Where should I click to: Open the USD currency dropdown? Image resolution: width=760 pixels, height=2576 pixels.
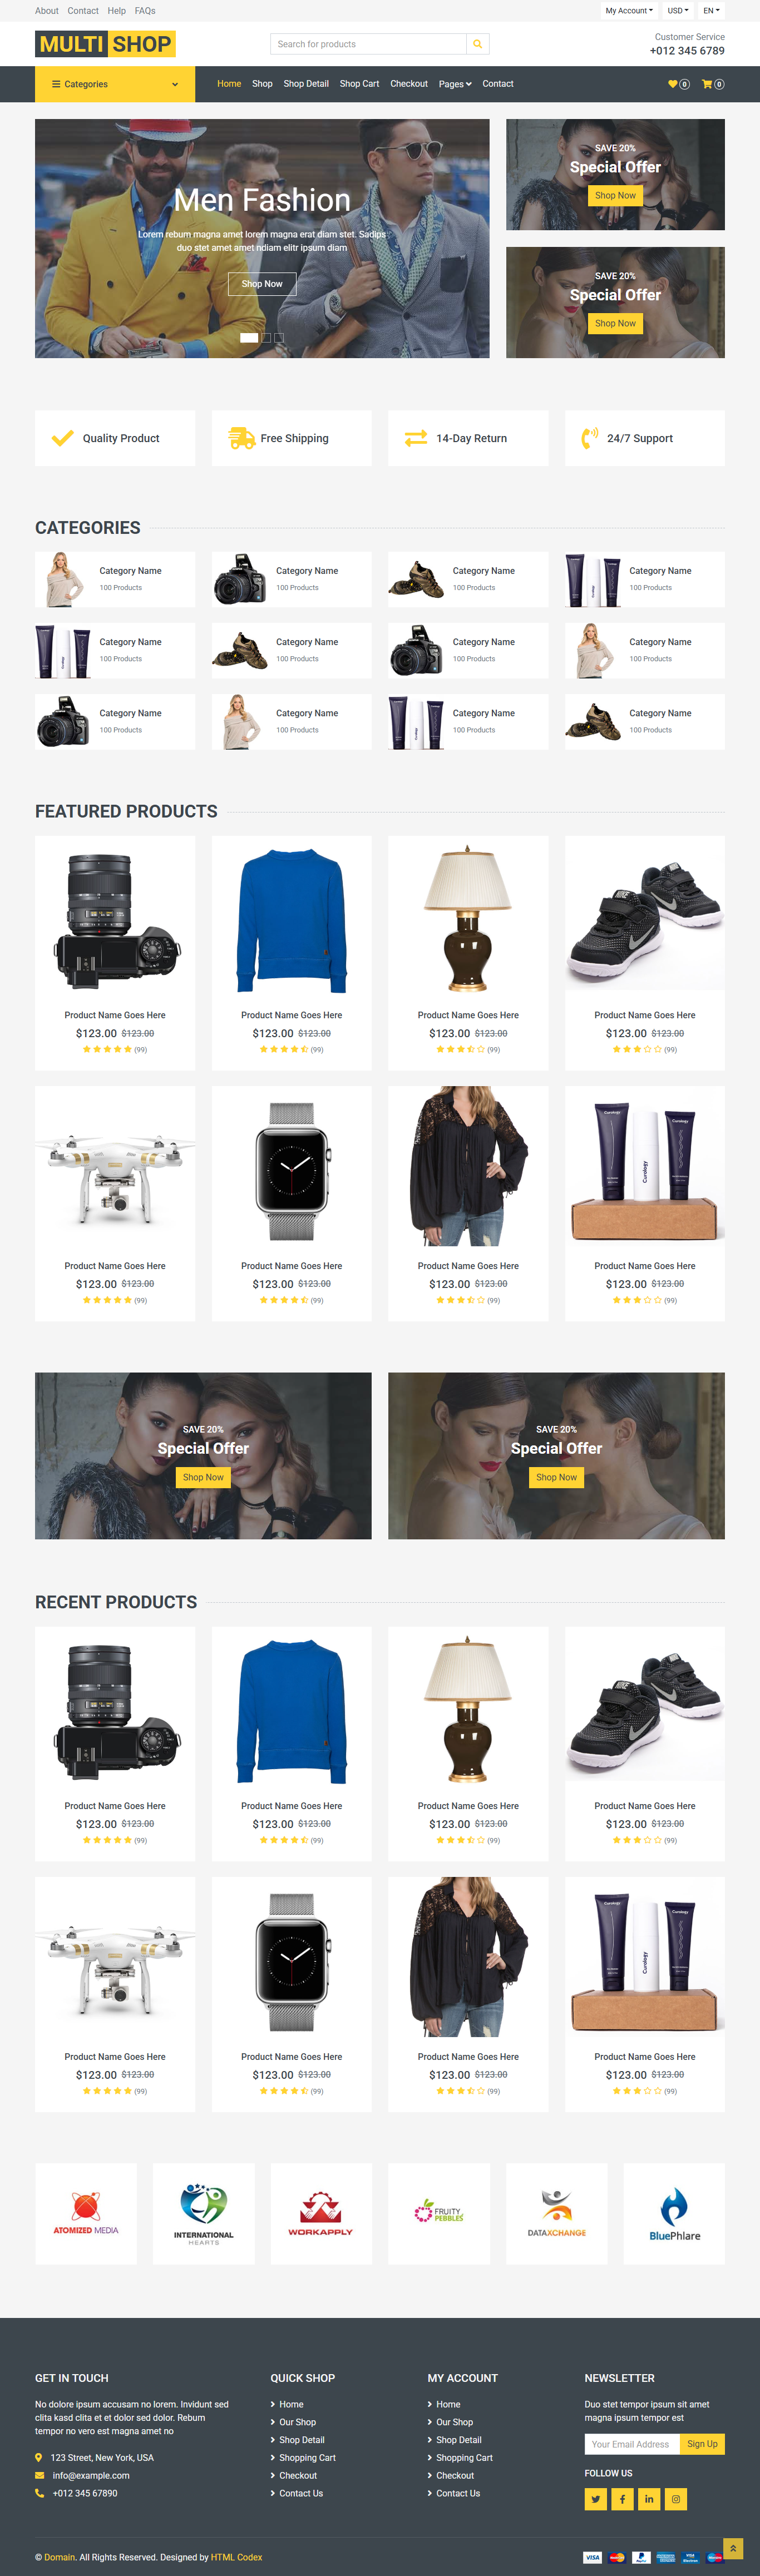coord(678,11)
